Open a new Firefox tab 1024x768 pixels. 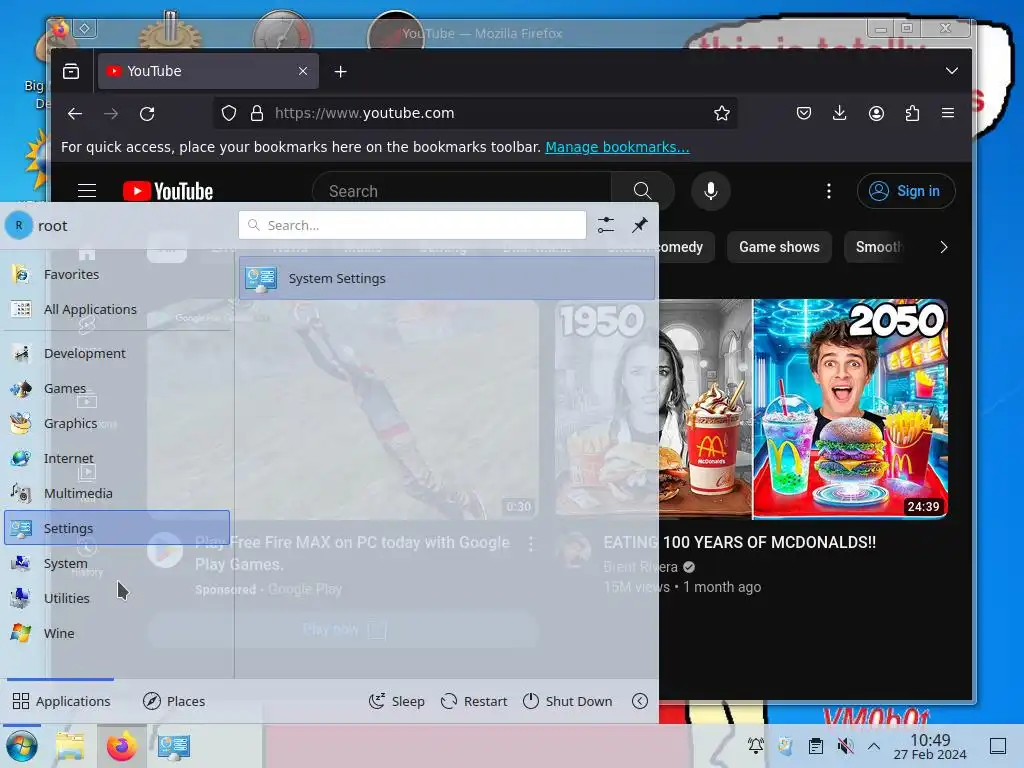340,72
